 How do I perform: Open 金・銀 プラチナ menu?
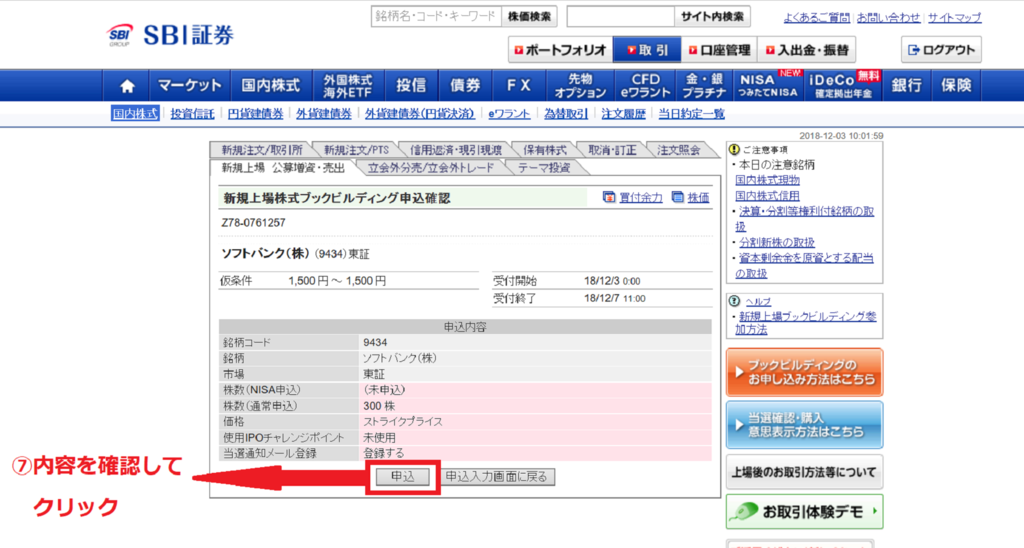[704, 86]
